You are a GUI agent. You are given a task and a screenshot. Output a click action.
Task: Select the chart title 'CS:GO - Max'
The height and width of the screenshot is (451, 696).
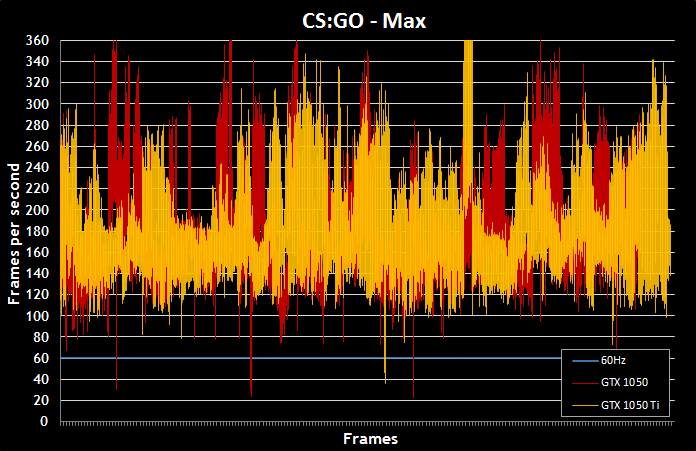[x=364, y=21]
